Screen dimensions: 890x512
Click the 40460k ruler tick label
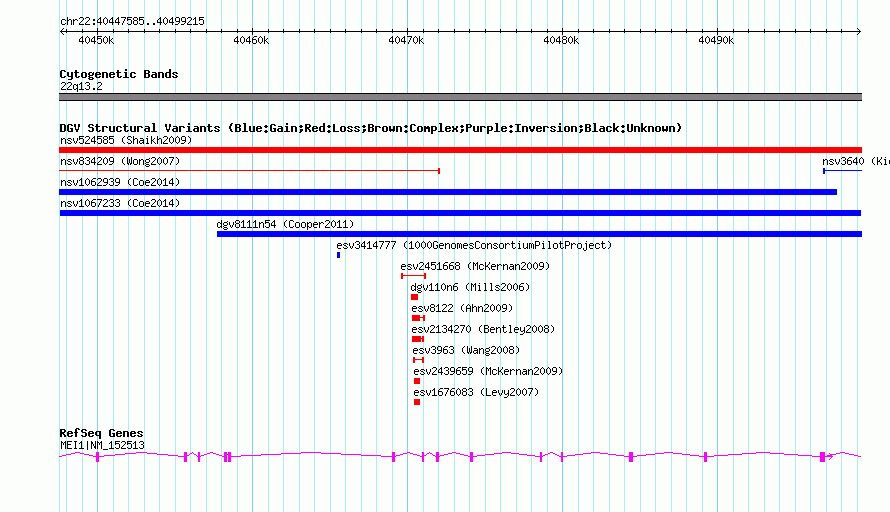tap(251, 40)
